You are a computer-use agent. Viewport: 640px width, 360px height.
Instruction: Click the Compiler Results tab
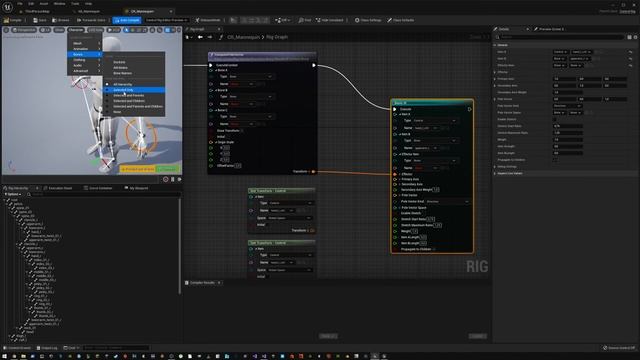202,282
